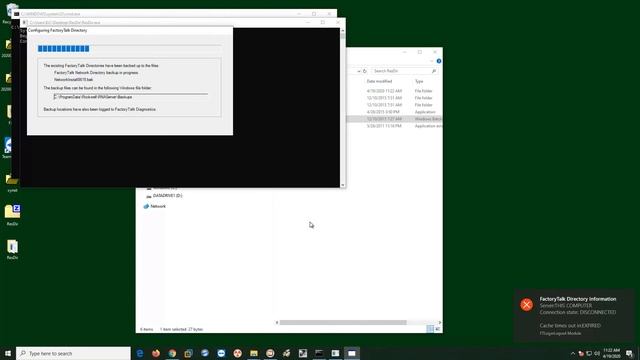Open Explorer help via blue question icon
The height and width of the screenshot is (360, 640).
(439, 61)
